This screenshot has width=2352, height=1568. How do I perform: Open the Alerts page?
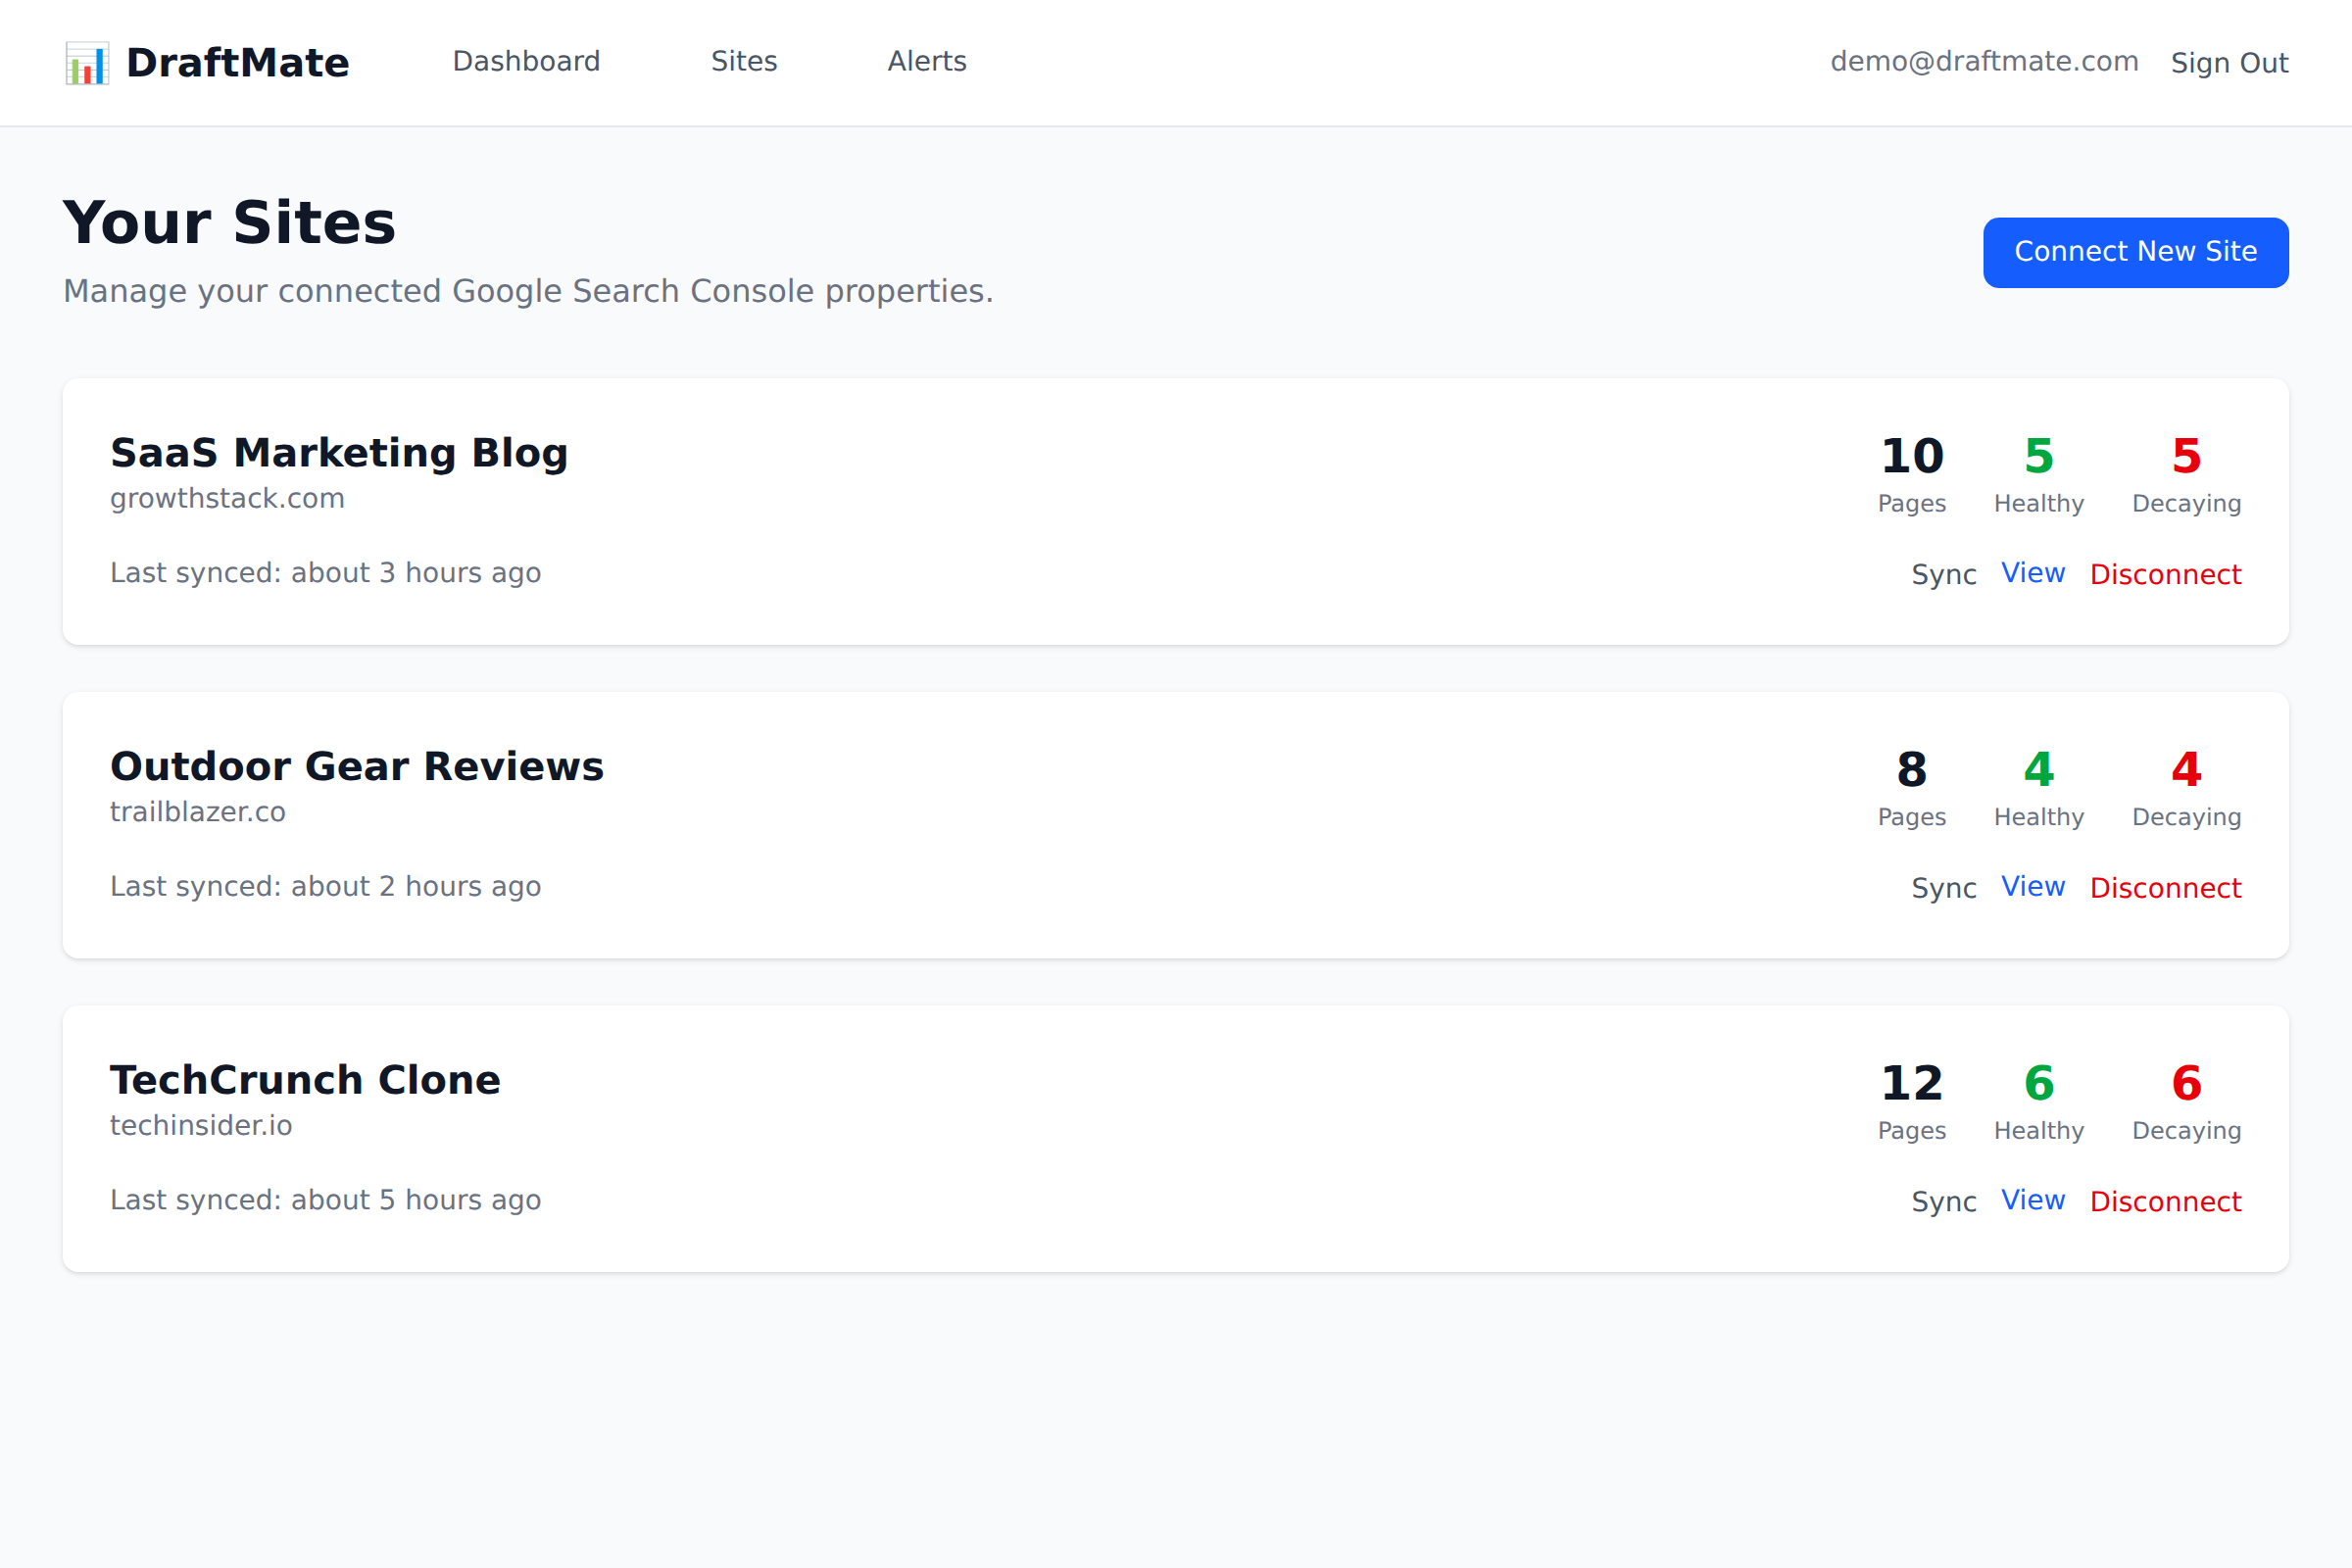925,61
